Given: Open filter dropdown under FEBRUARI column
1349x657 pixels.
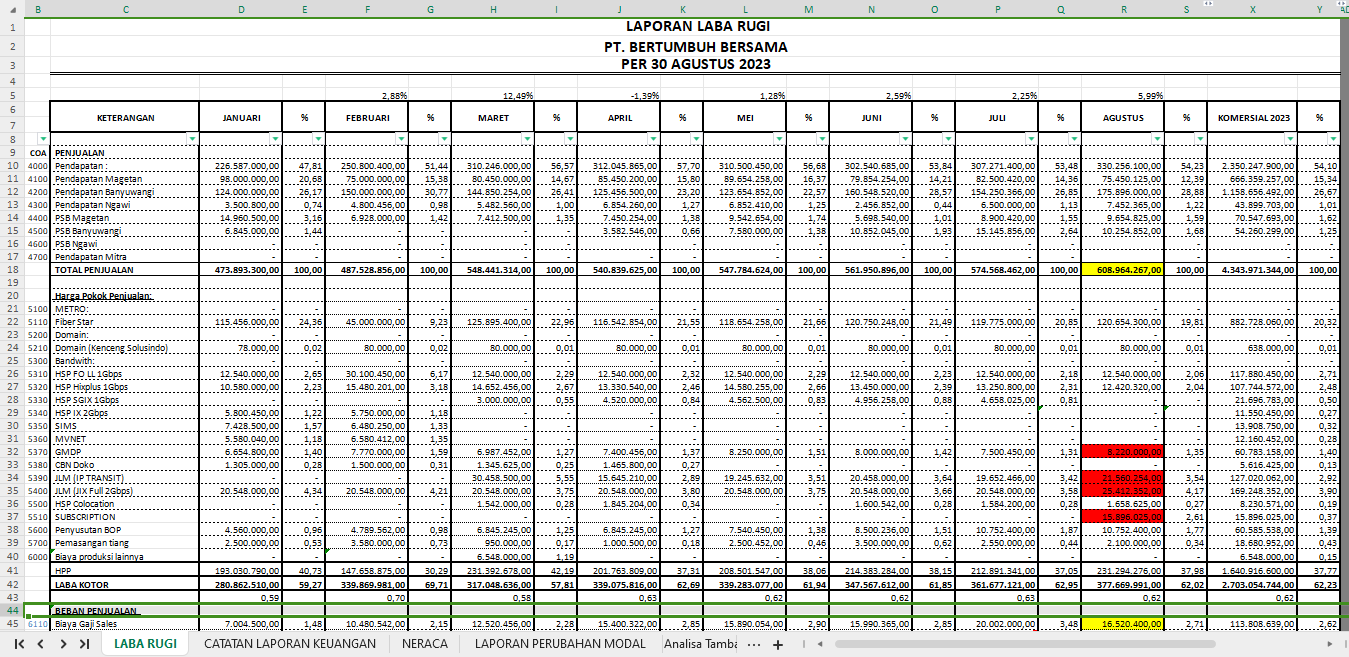Looking at the screenshot, I should click(401, 138).
